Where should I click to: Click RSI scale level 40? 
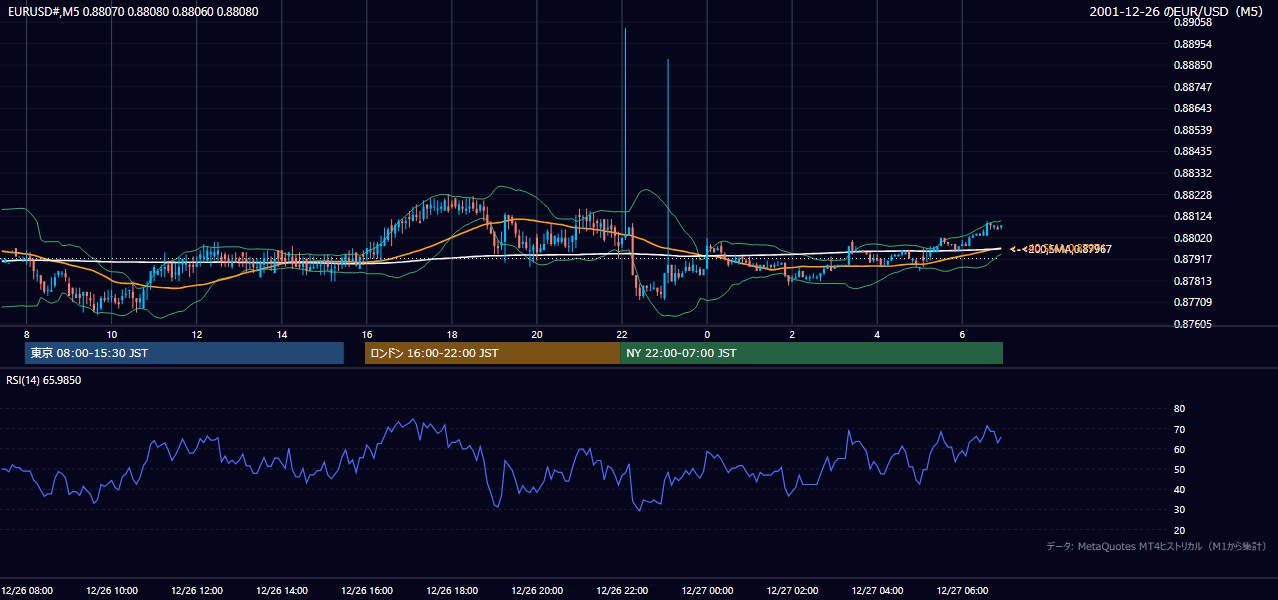pos(1179,490)
